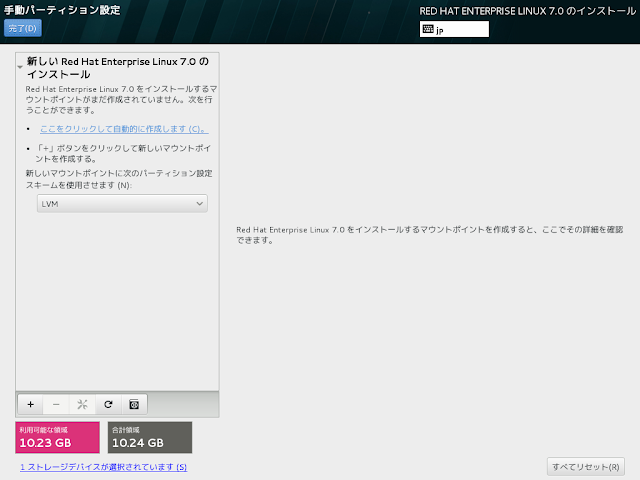Click the 合計領域 10.24 GB box
Image resolution: width=640 pixels, height=480 pixels.
(150, 438)
